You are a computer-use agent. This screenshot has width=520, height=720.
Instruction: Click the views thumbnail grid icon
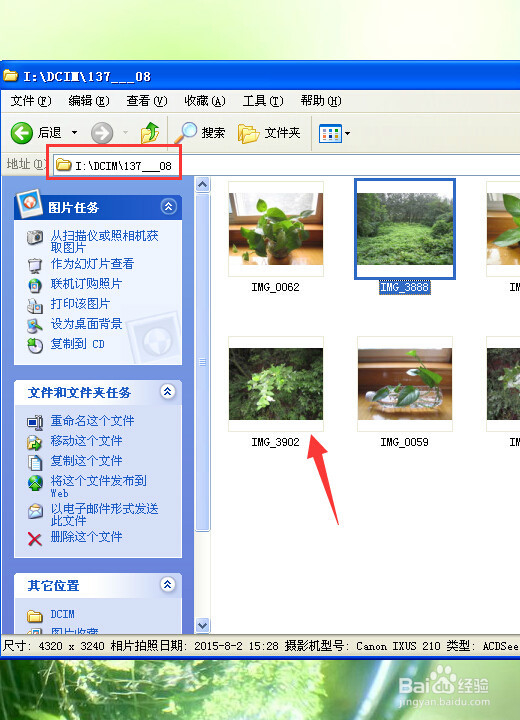tap(330, 134)
